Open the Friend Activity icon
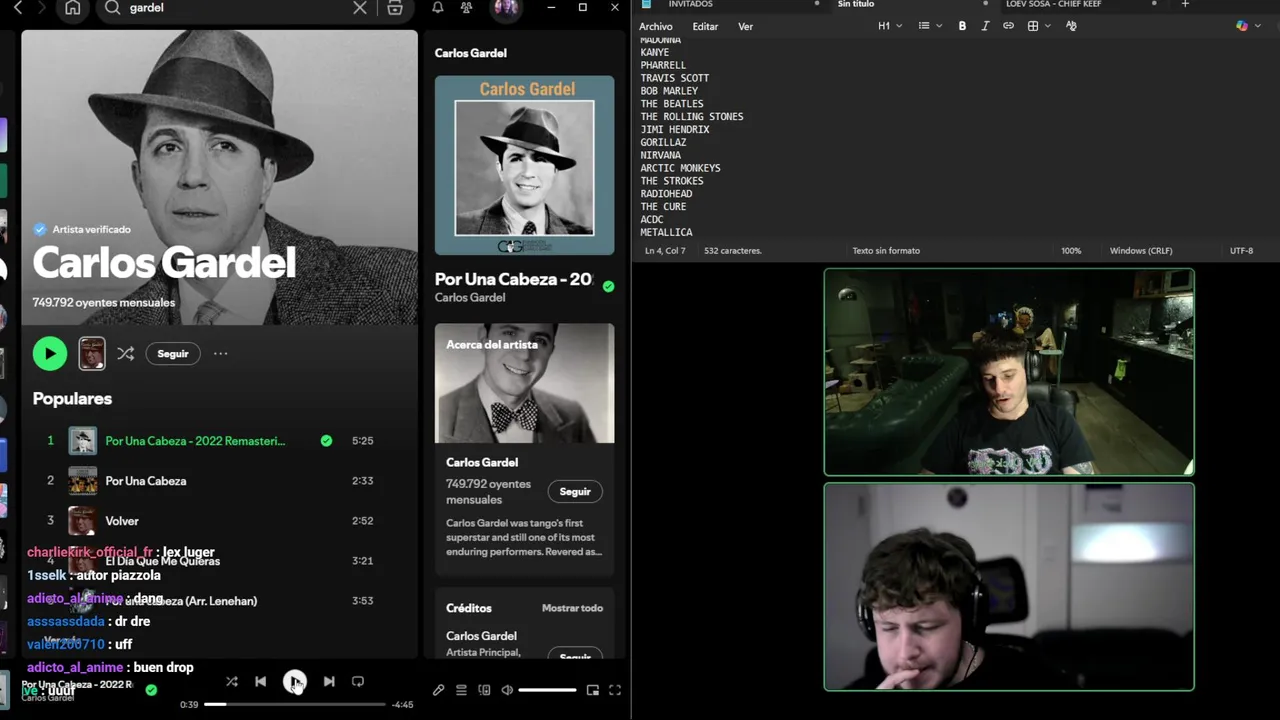1280x720 pixels. (x=467, y=7)
